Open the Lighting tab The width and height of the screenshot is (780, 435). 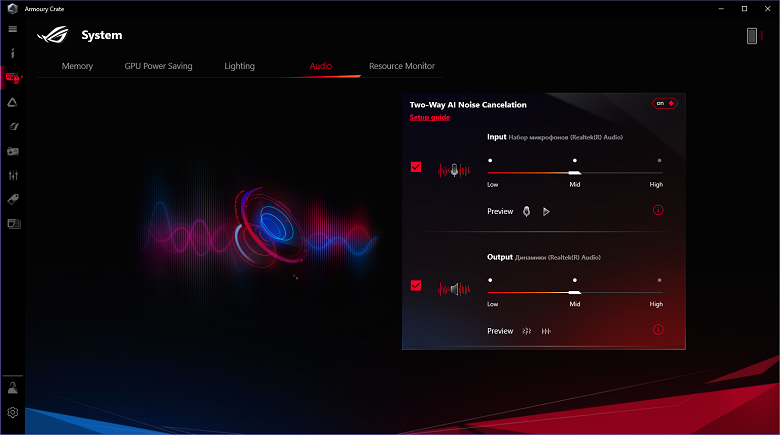click(x=239, y=66)
